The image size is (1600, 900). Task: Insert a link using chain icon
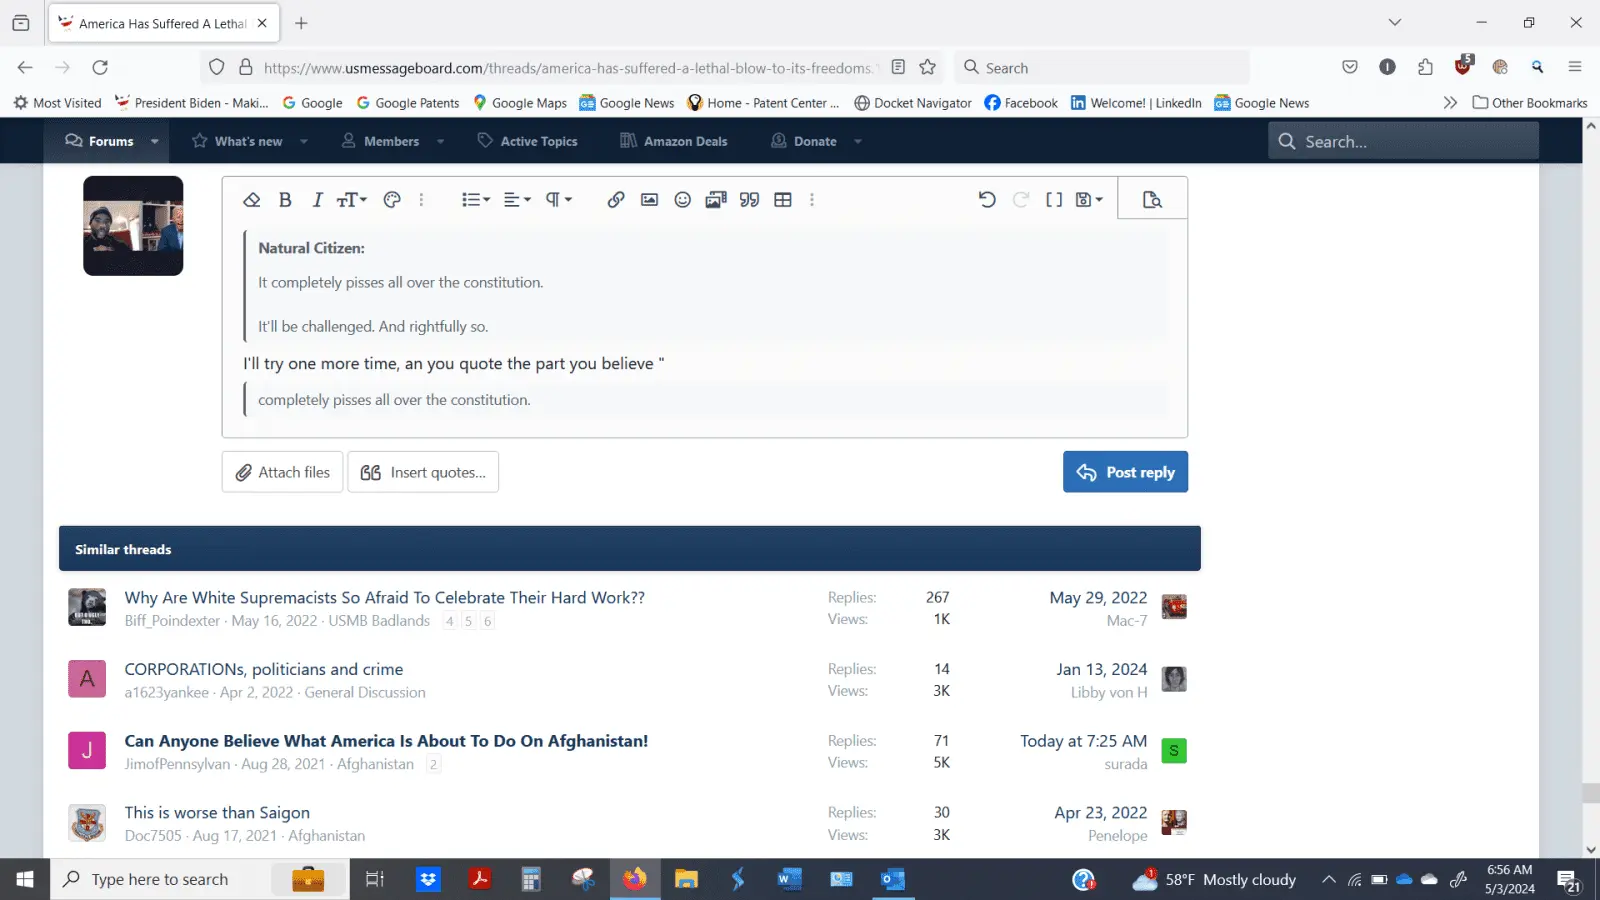[x=616, y=200]
